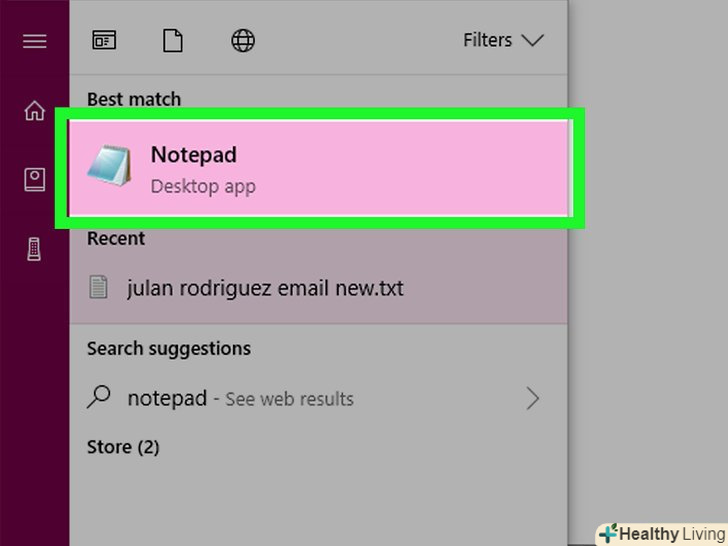
Task: Click the text file icon beside julan rodriguez
Action: (98, 287)
